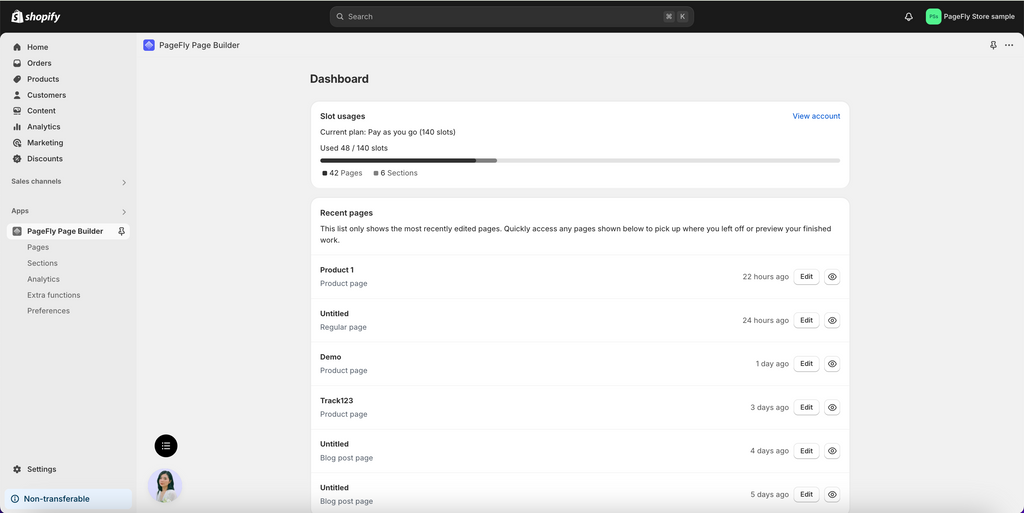Open Extra functions

54,295
